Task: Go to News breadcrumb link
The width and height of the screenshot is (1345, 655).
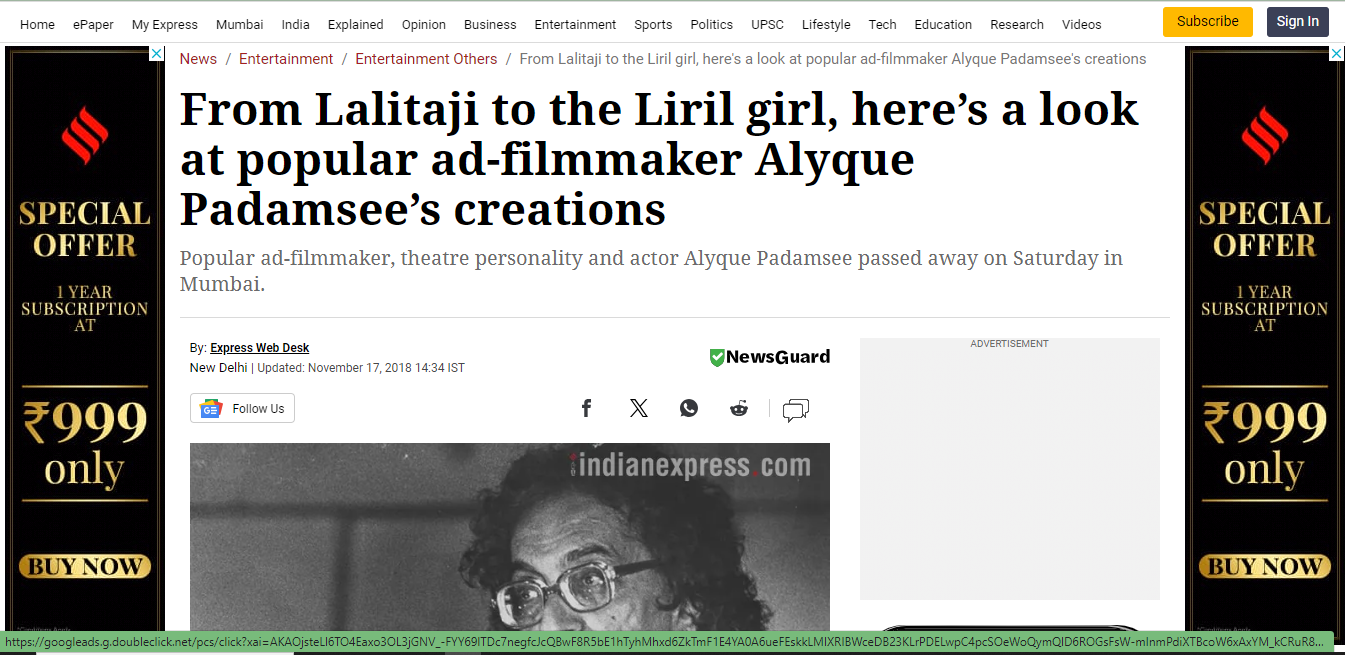Action: 198,59
